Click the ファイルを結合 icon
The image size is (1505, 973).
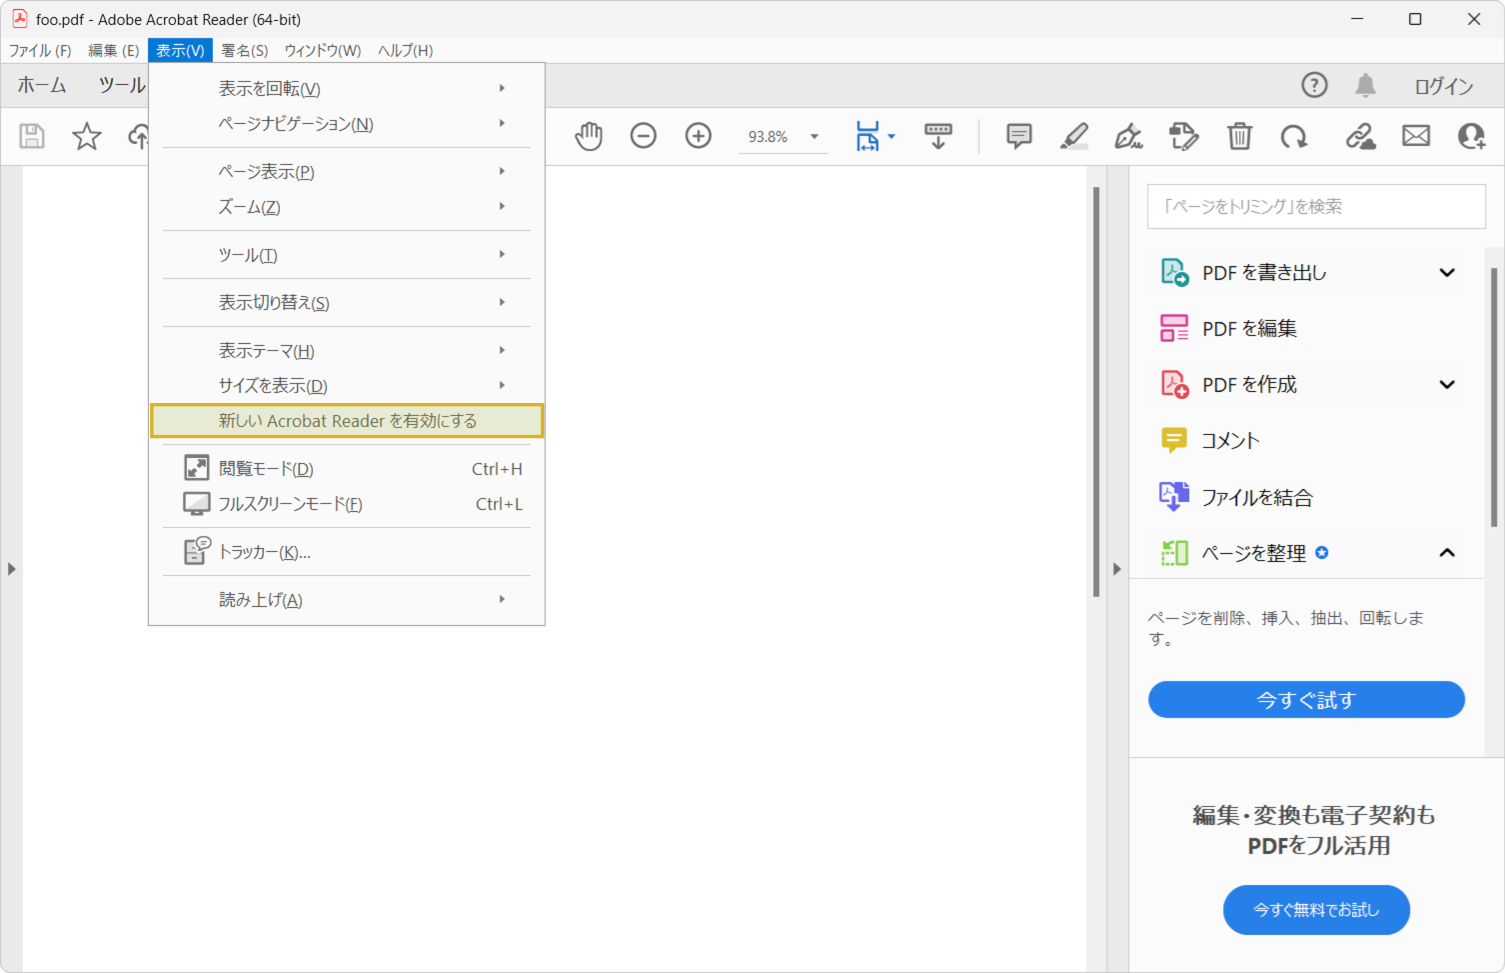click(1174, 496)
